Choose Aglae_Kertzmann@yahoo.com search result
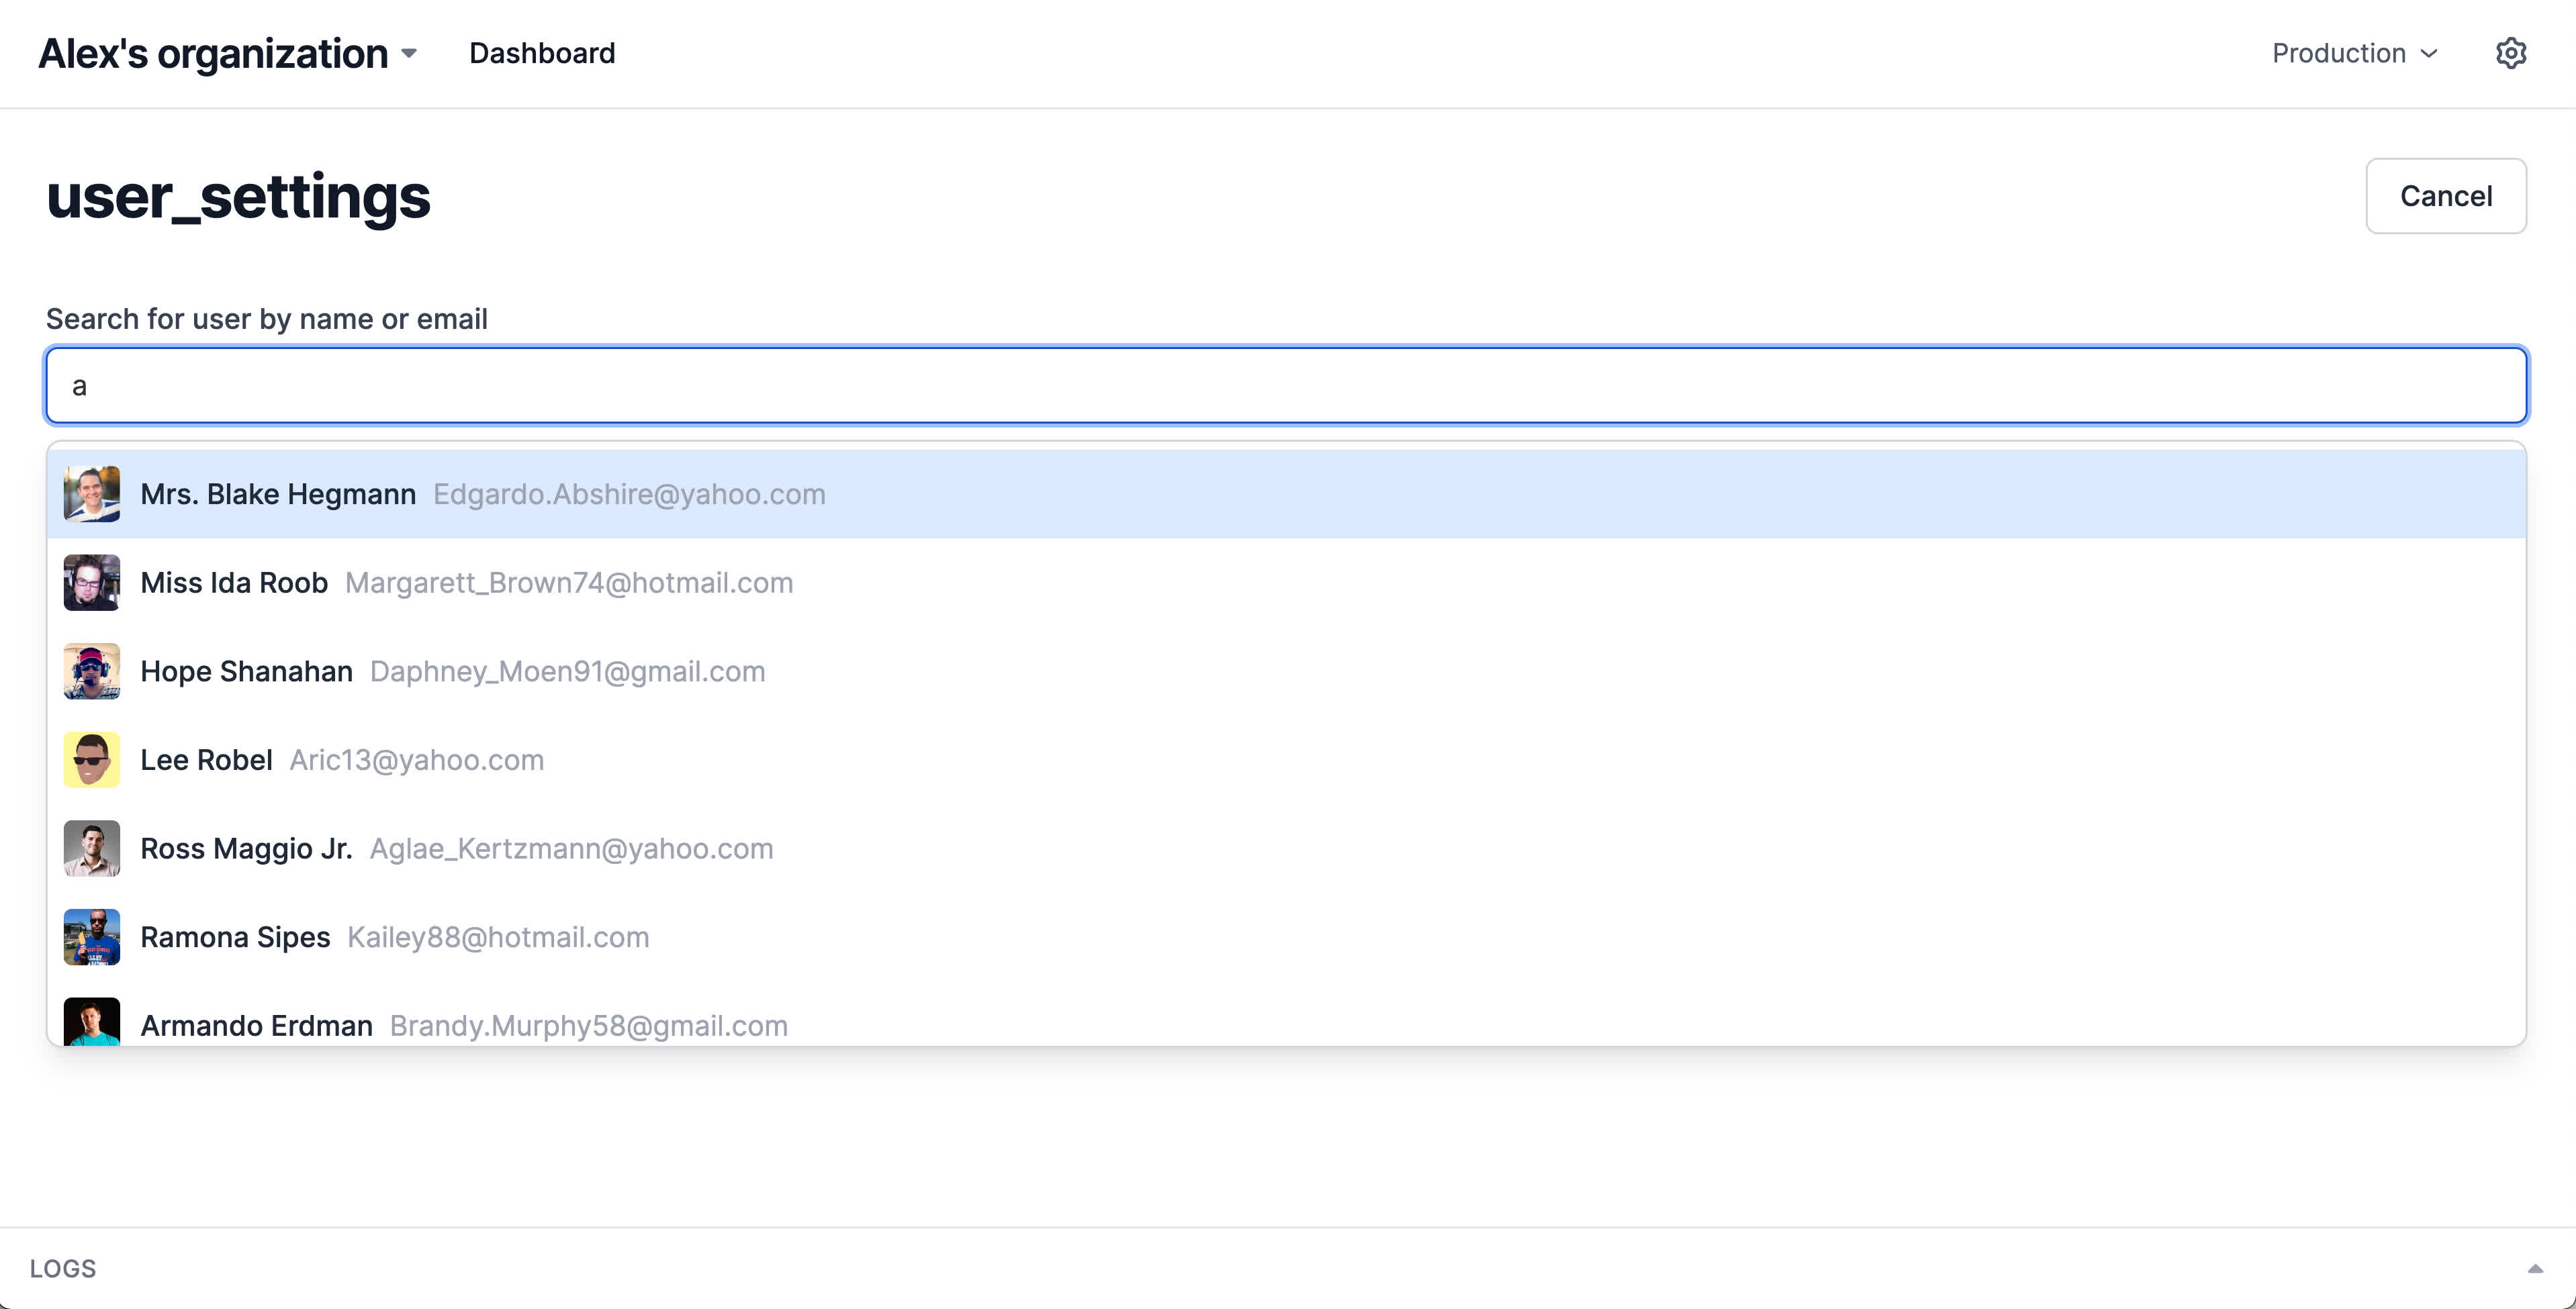2576x1309 pixels. coord(571,848)
